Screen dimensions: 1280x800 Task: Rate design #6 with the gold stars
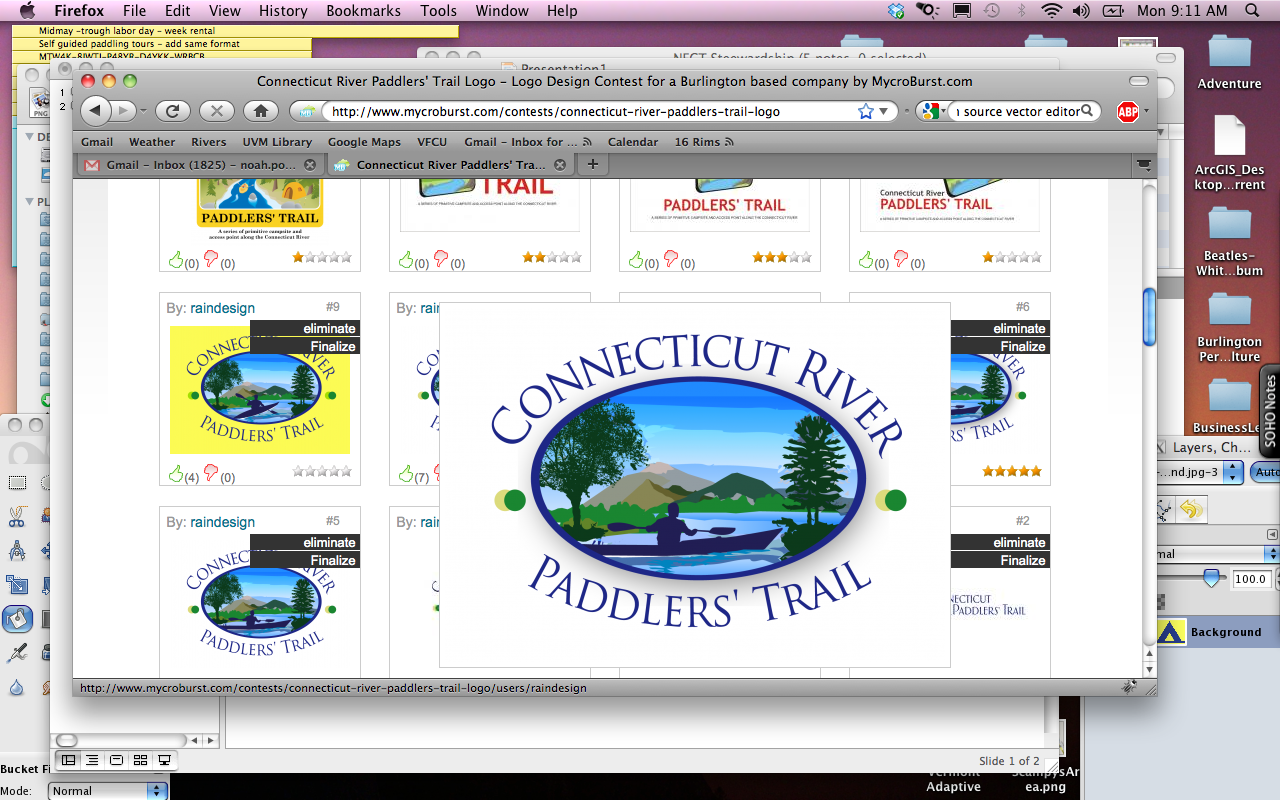(1011, 471)
